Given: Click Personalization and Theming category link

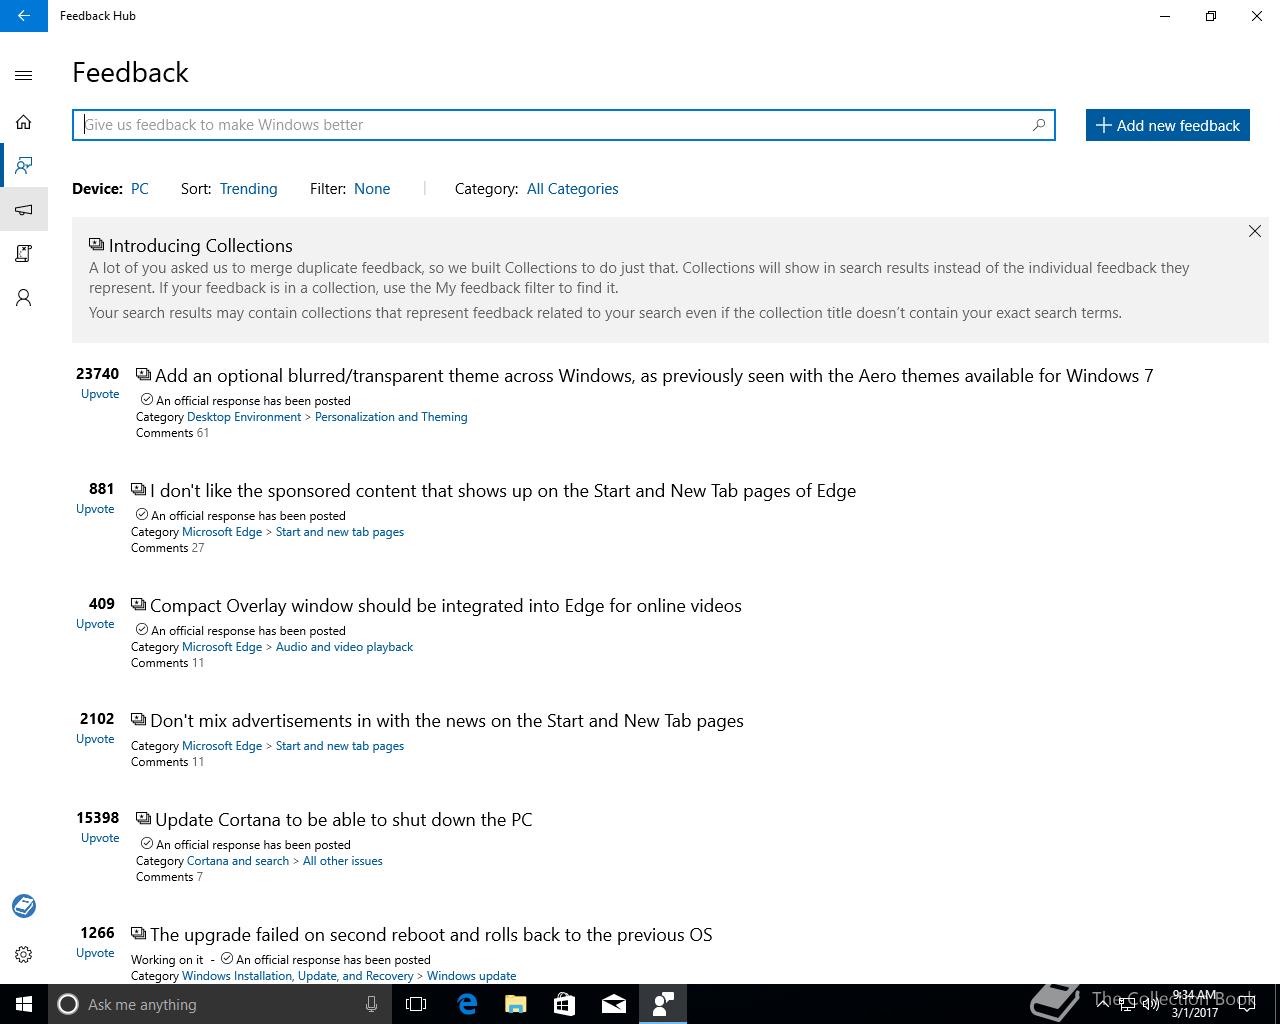Looking at the screenshot, I should (391, 417).
